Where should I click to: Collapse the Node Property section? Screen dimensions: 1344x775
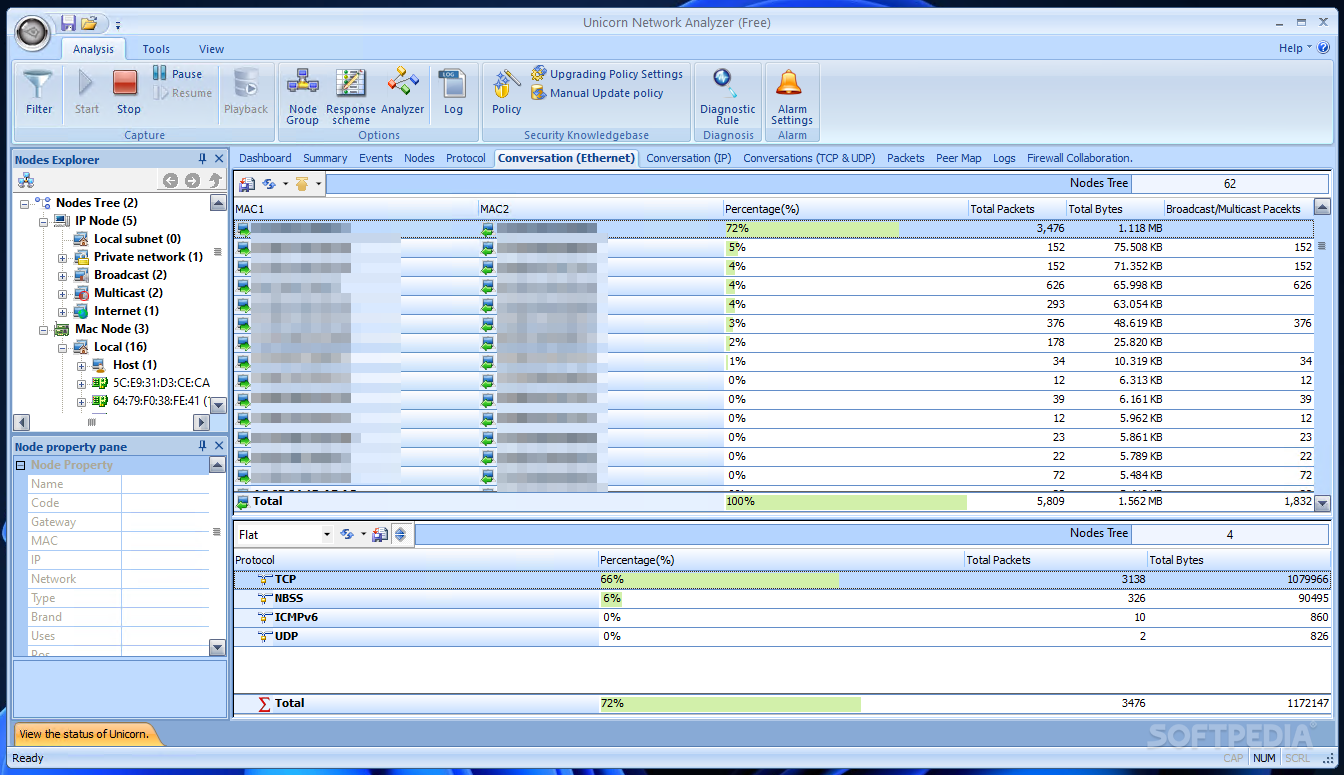(x=20, y=465)
